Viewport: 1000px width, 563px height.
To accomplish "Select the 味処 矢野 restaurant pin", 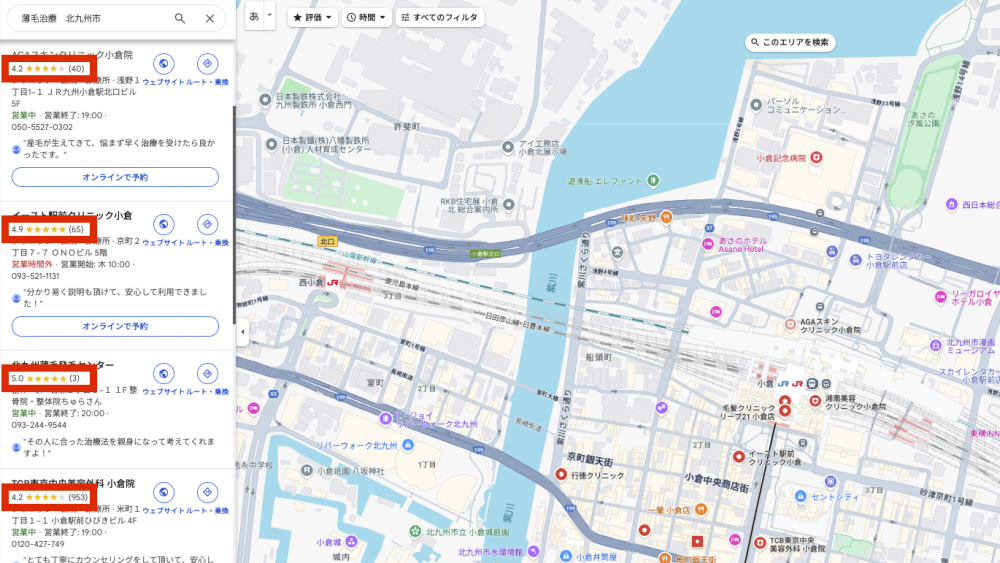I will 665,217.
